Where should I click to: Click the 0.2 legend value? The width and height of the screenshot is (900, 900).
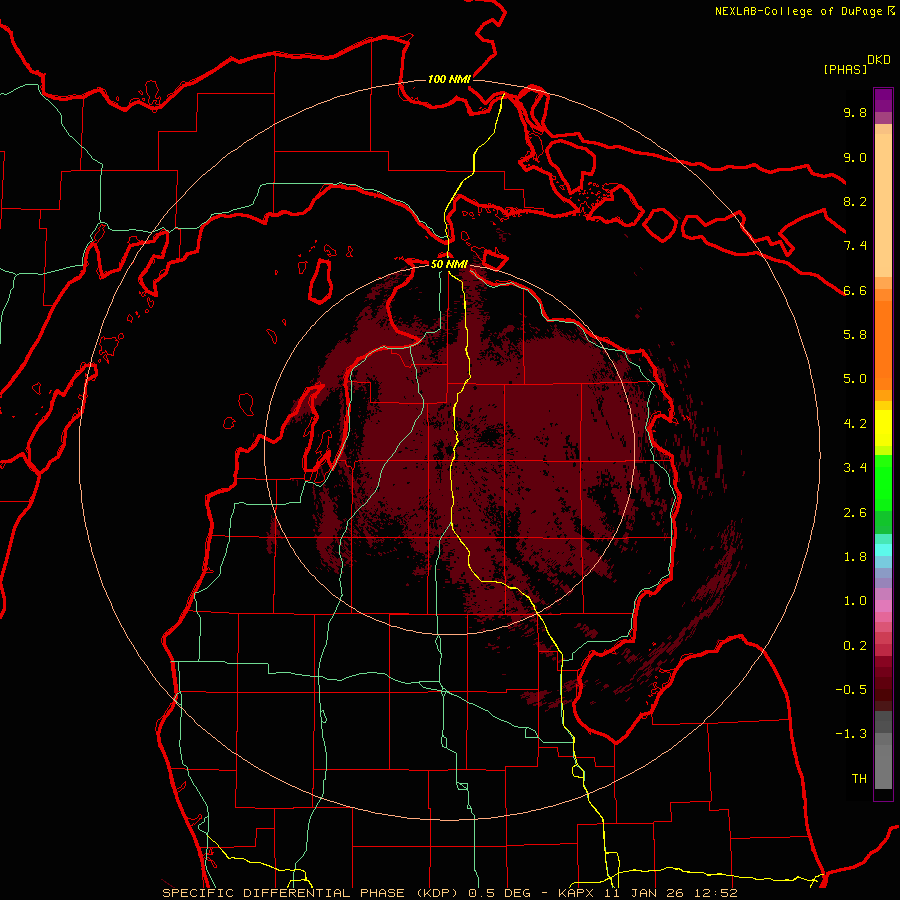[855, 646]
